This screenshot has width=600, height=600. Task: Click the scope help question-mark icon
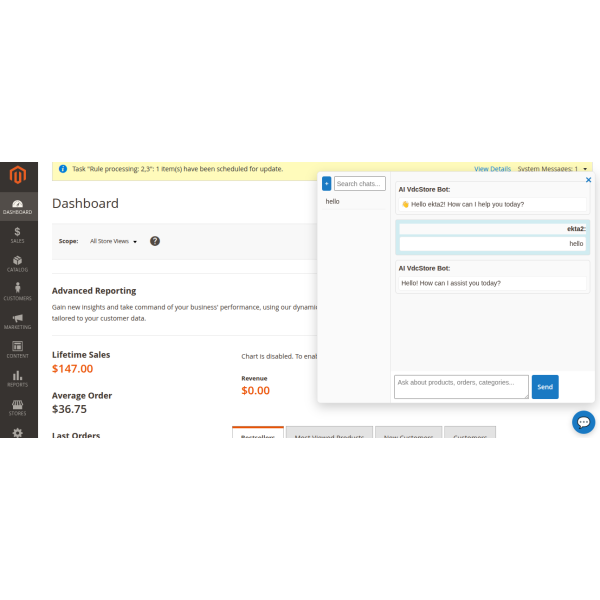155,241
